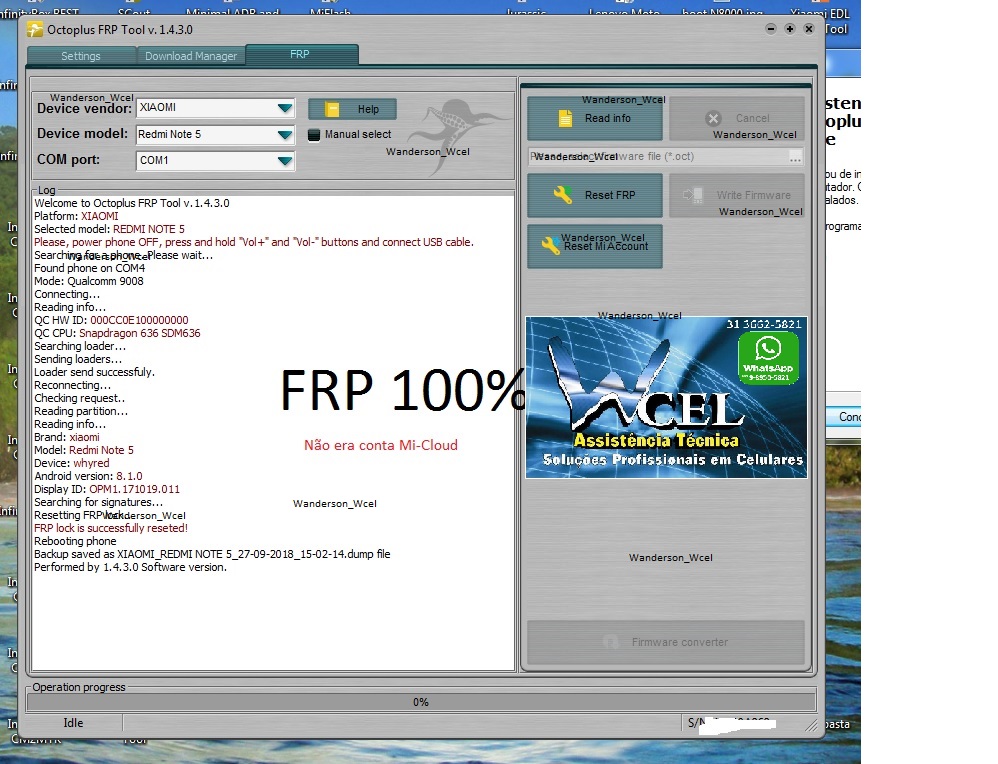
Task: Click the Read info button
Action: point(594,118)
